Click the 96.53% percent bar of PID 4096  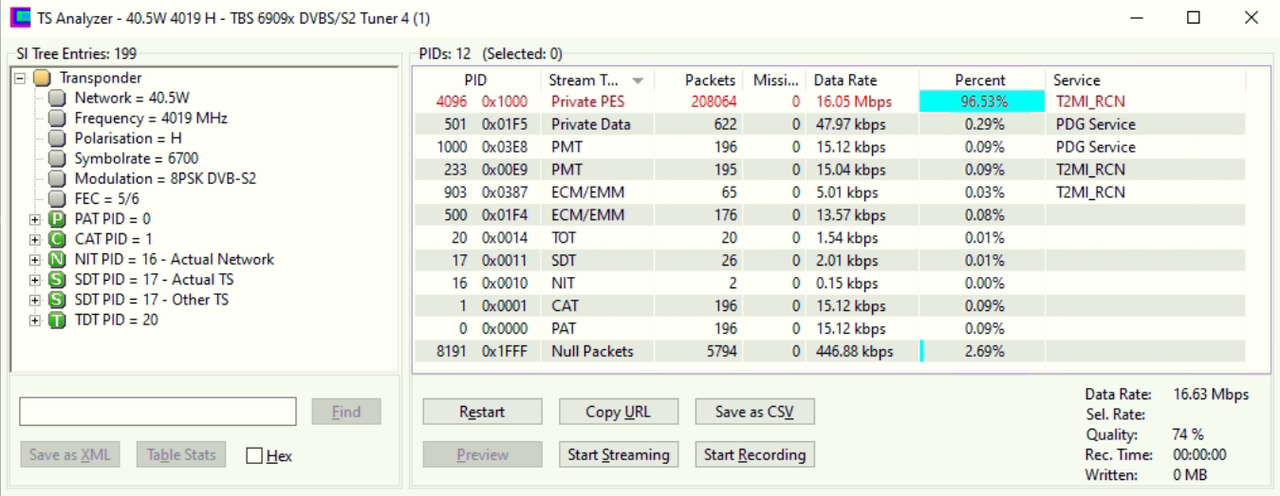click(981, 102)
